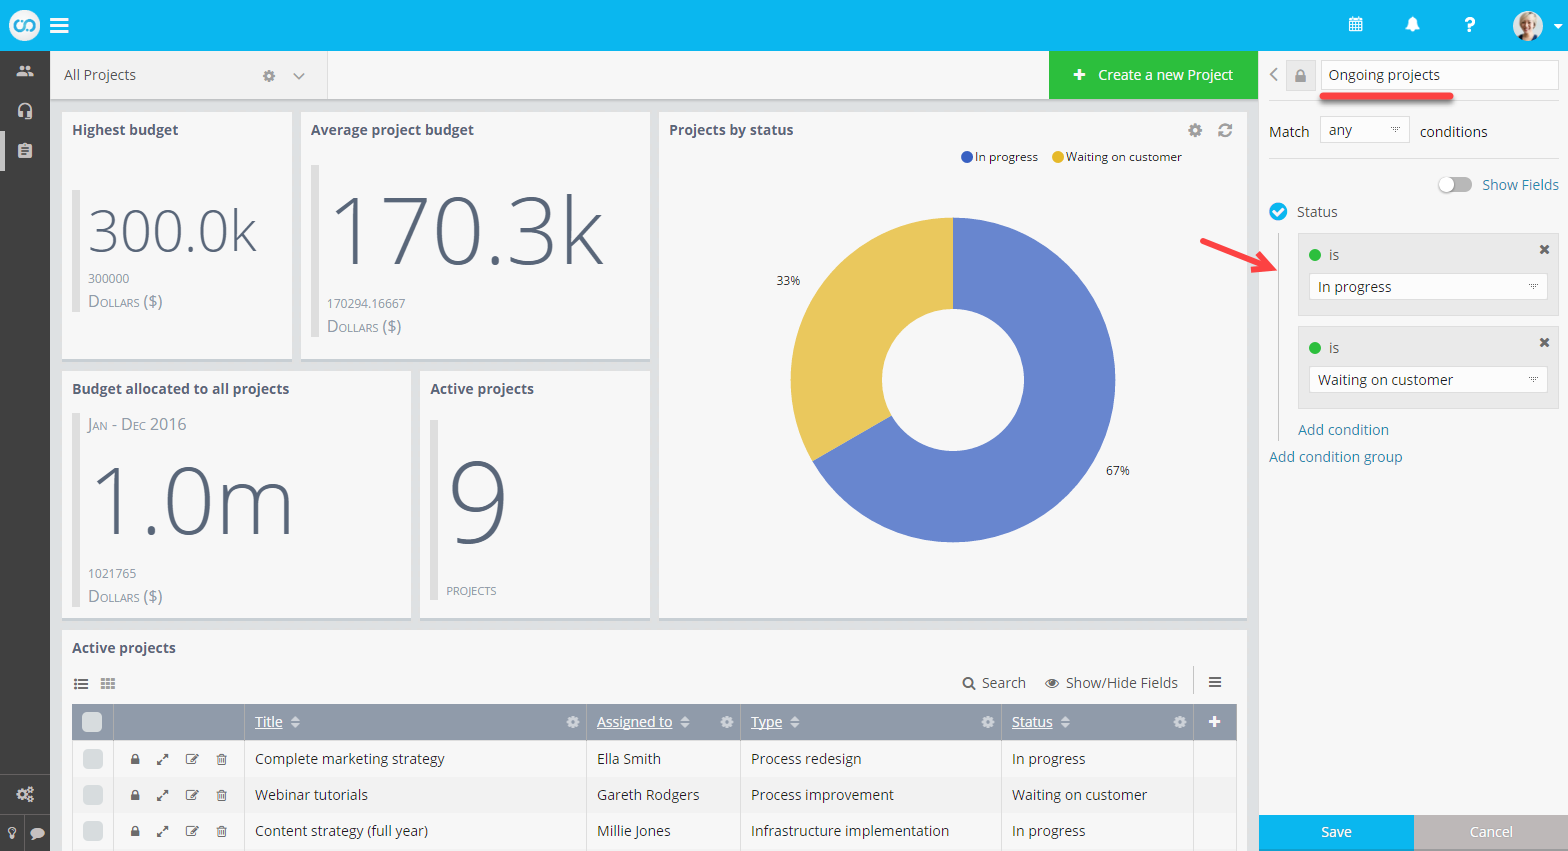The width and height of the screenshot is (1568, 851).
Task: Open the hamburger main menu
Action: (x=59, y=26)
